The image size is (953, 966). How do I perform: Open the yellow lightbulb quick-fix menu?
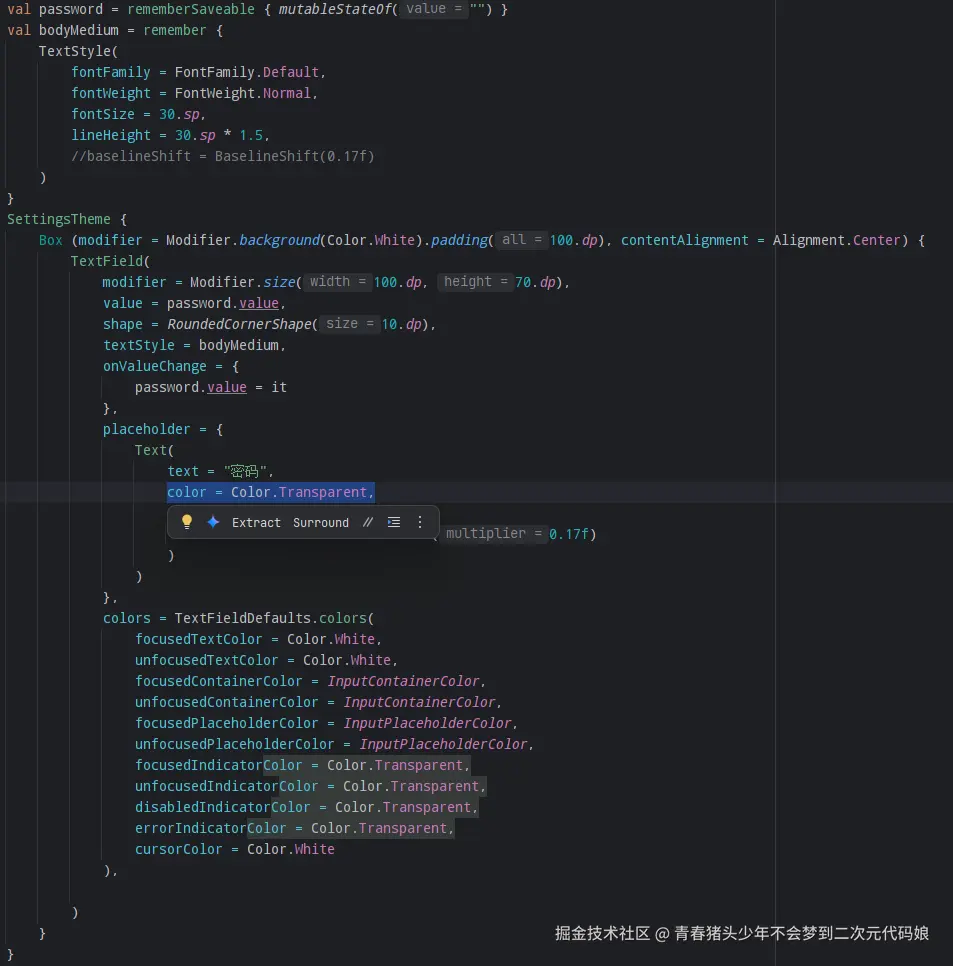click(187, 522)
